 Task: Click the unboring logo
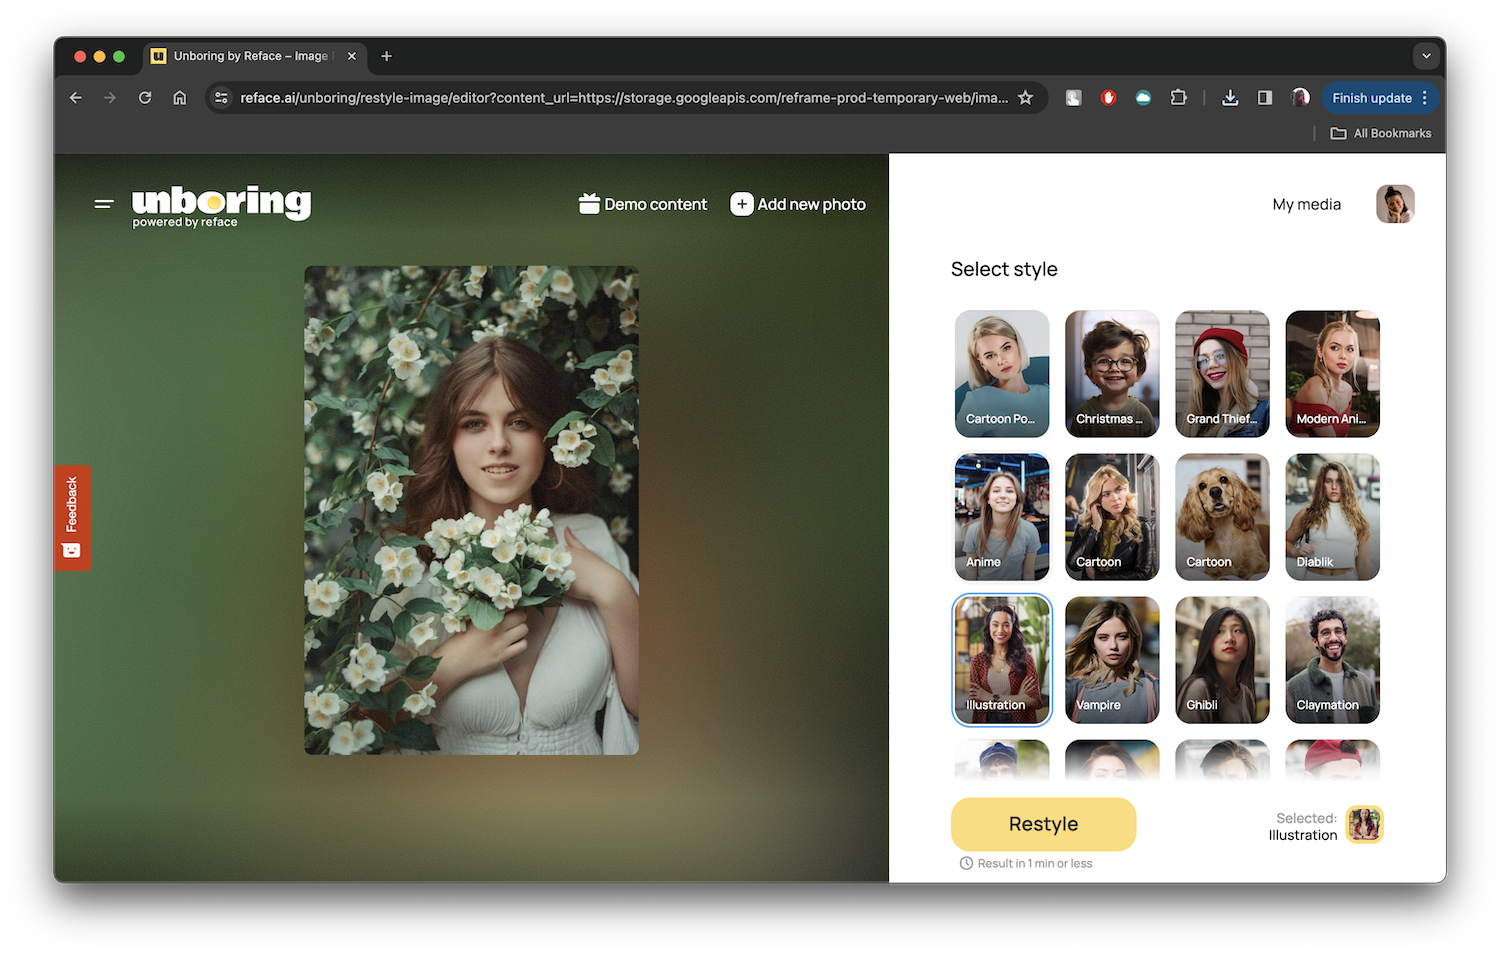pos(221,206)
